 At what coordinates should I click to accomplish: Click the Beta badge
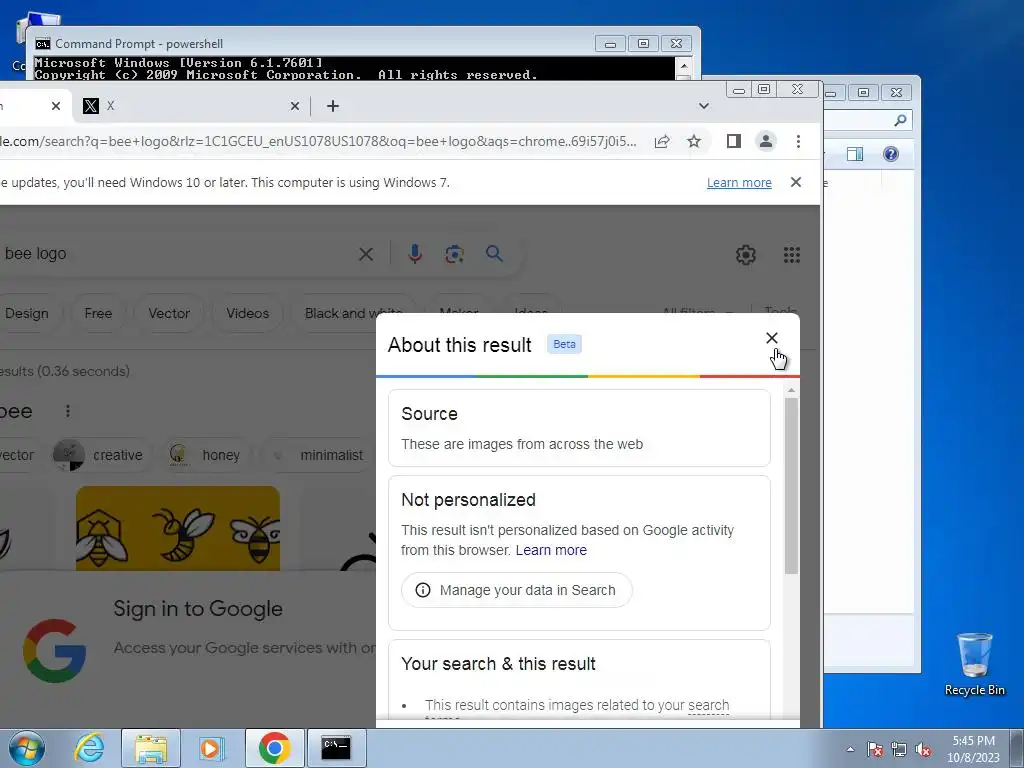[x=564, y=344]
